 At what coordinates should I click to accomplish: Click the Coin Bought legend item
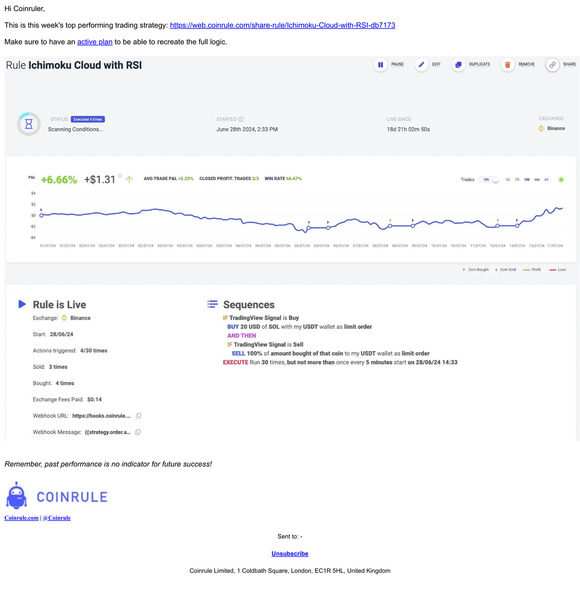(x=476, y=270)
